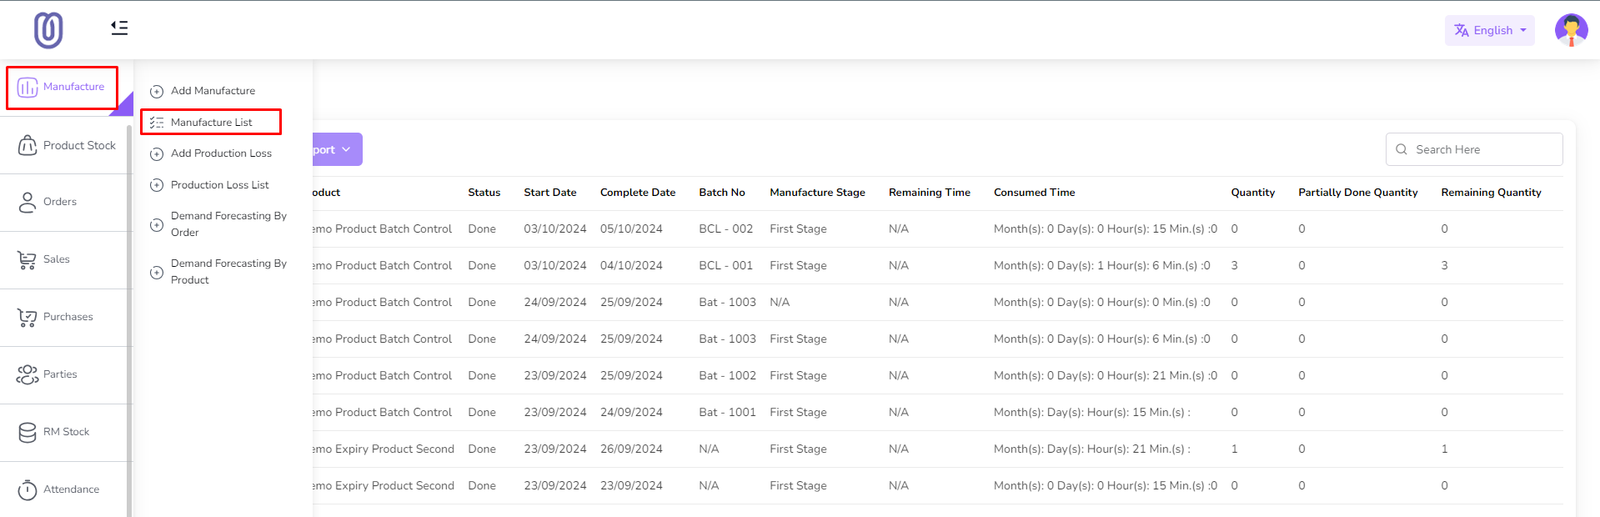Expand the Export dropdown button
This screenshot has width=1600, height=517.
click(336, 150)
